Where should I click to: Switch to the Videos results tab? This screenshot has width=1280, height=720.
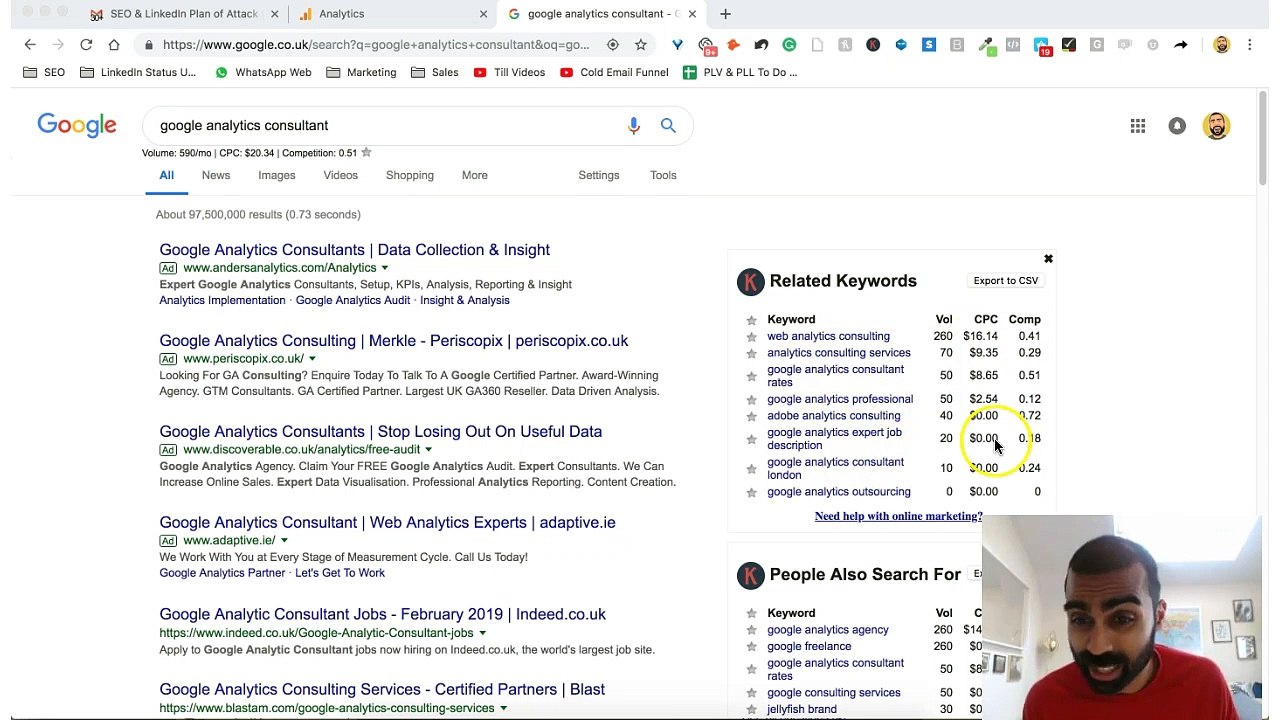(x=340, y=175)
